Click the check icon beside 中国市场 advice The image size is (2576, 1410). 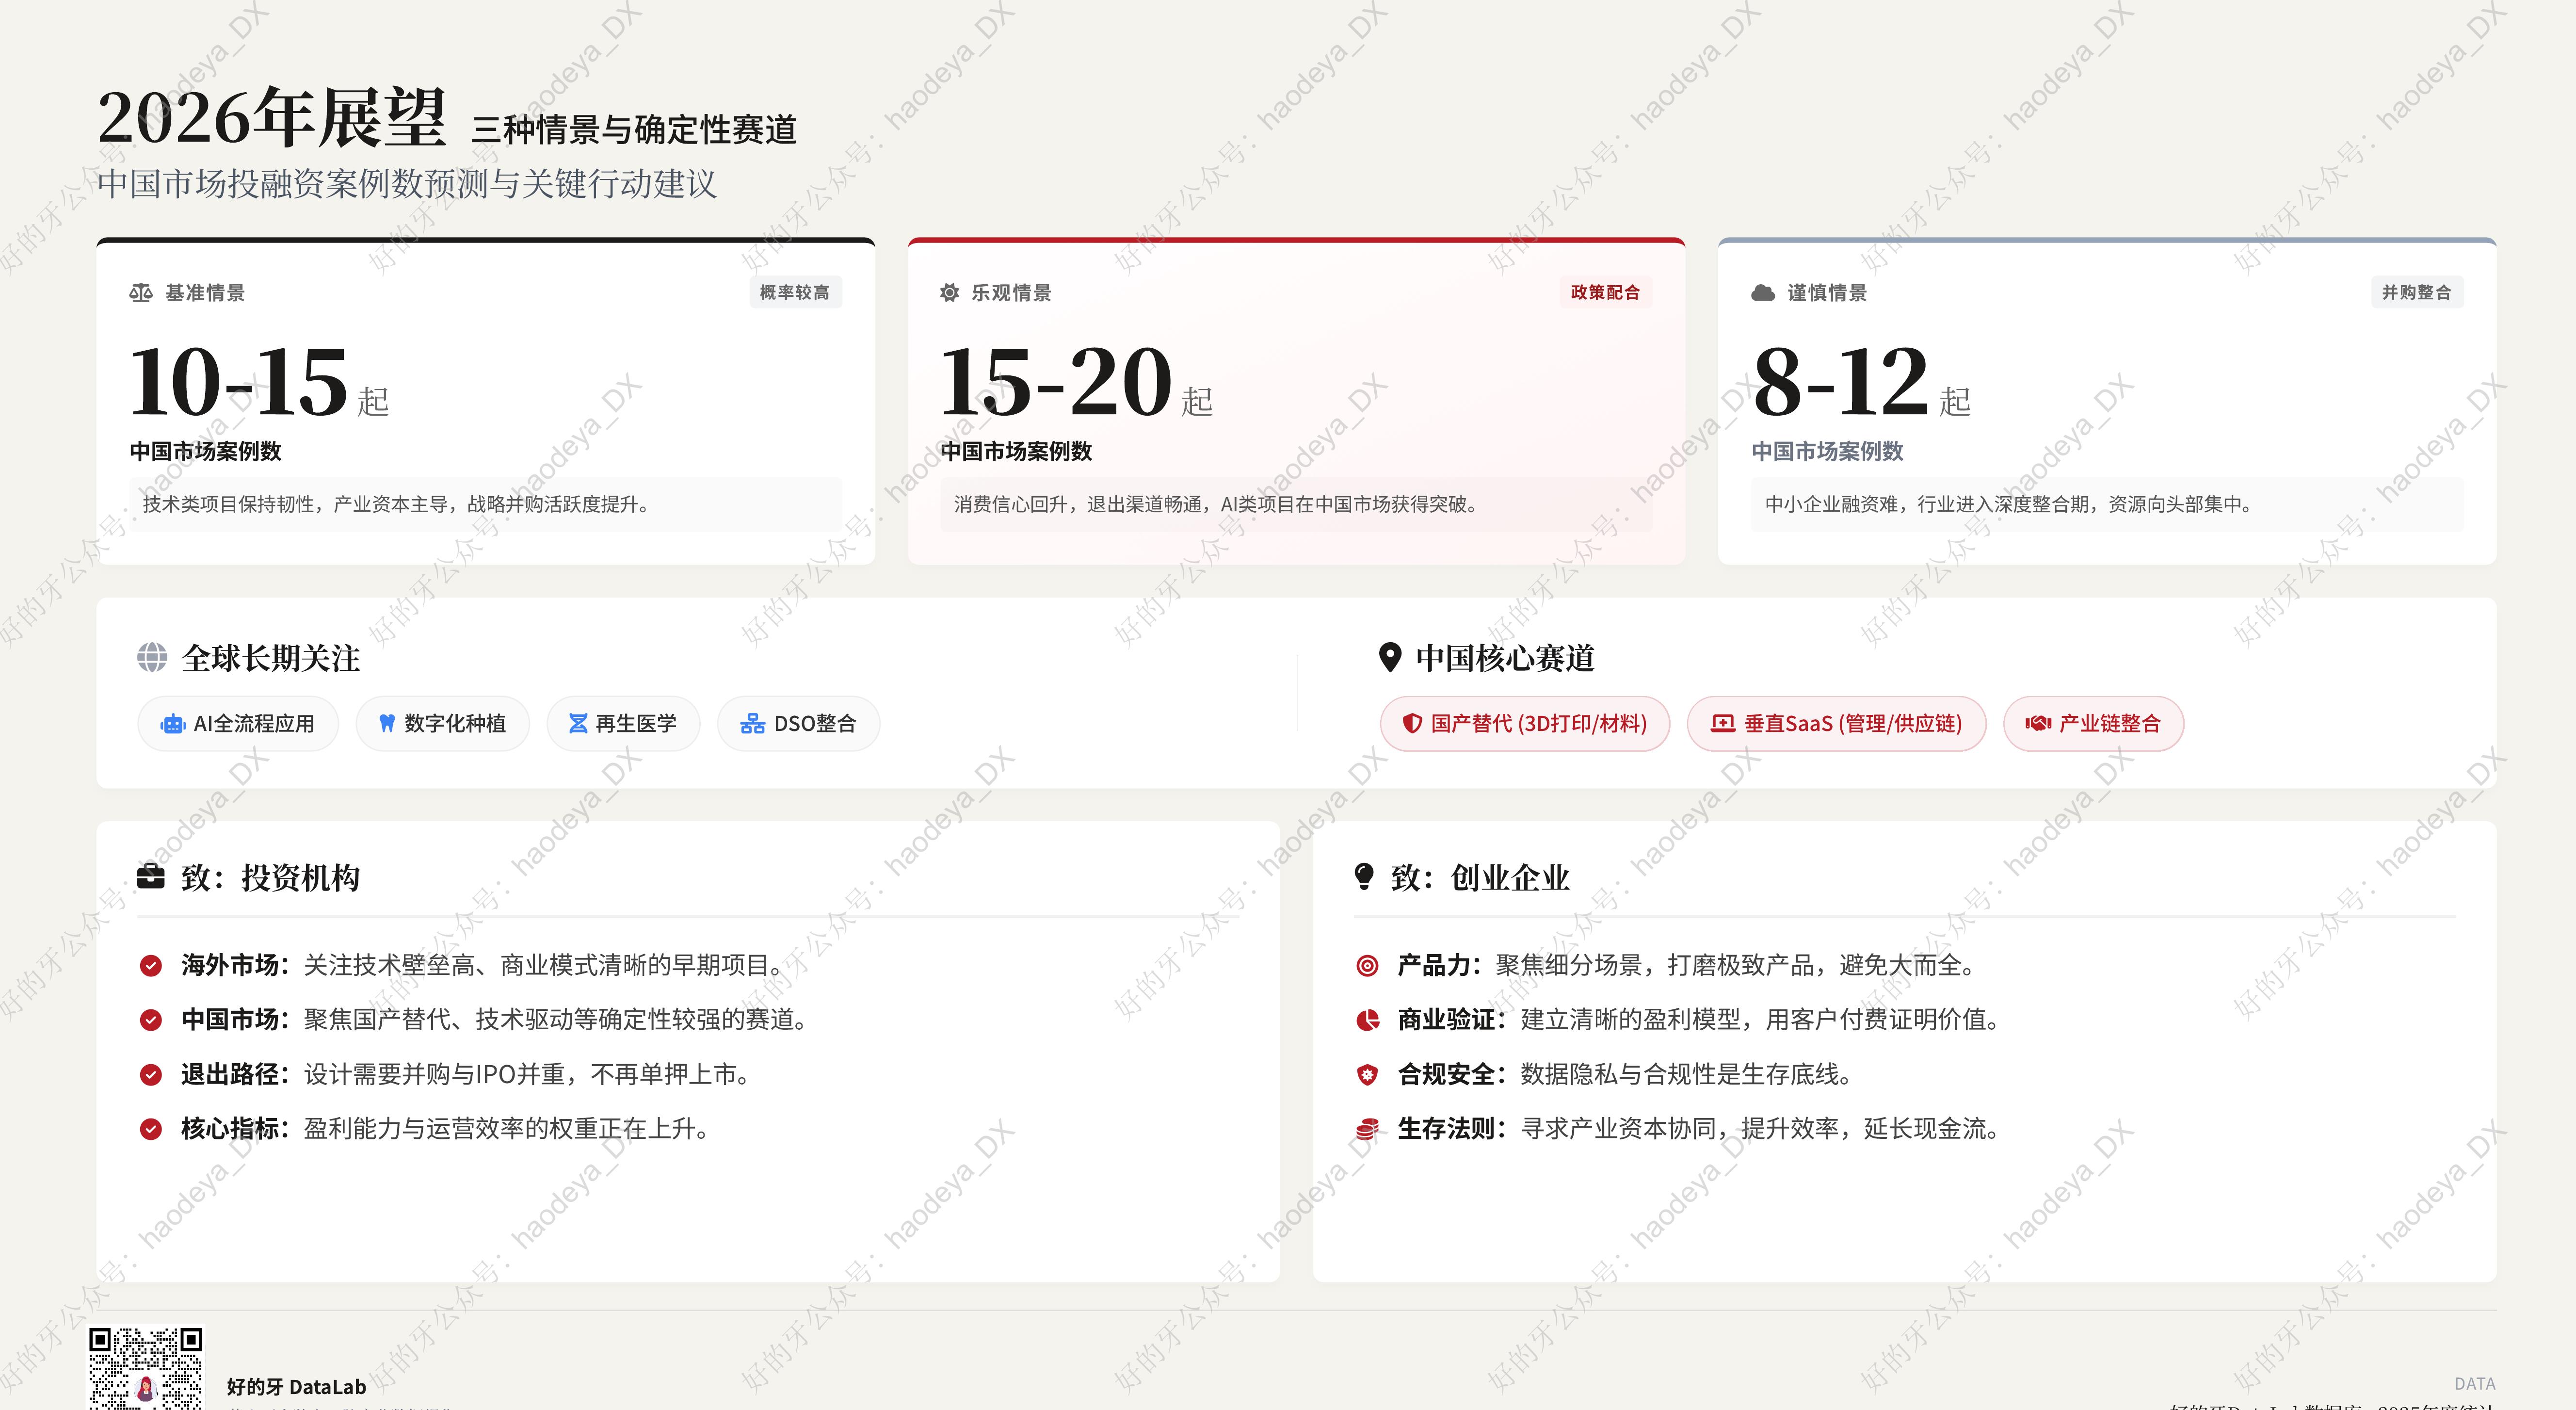[x=151, y=1020]
